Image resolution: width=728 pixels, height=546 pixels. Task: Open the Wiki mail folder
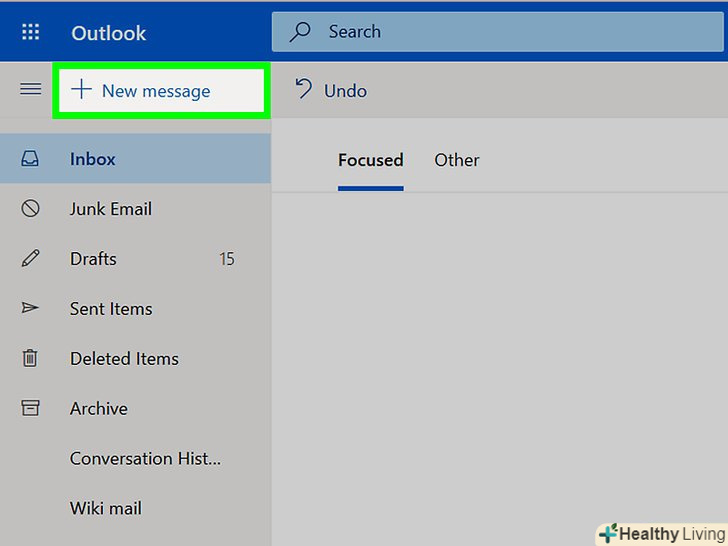(x=135, y=508)
